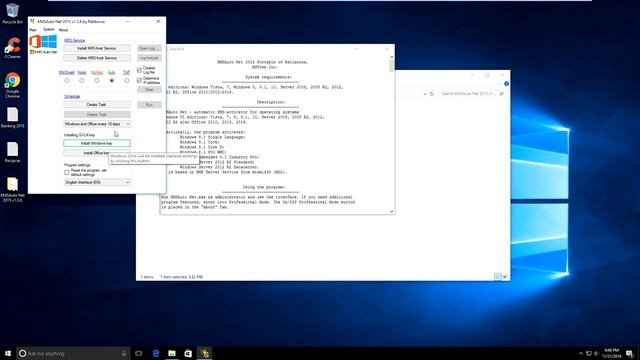Click the Explorer search box field
This screenshot has height=360, width=640.
pyautogui.click(x=472, y=94)
